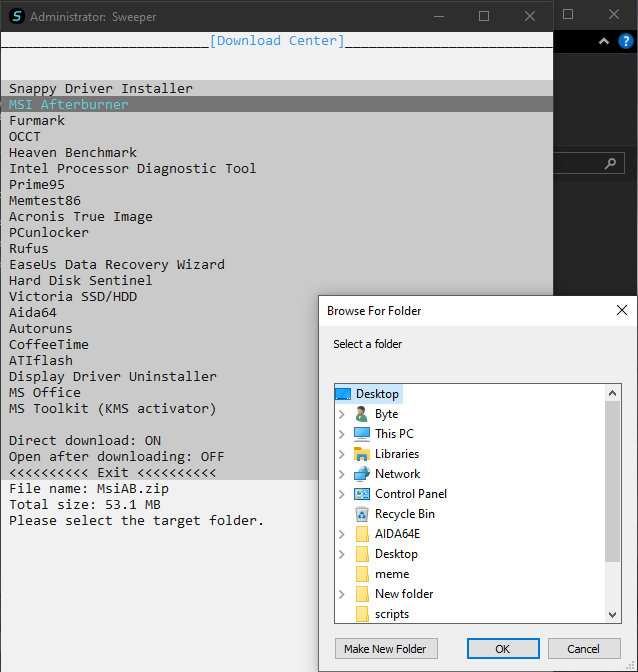Click the Control Panel icon
The height and width of the screenshot is (672, 638).
(362, 494)
